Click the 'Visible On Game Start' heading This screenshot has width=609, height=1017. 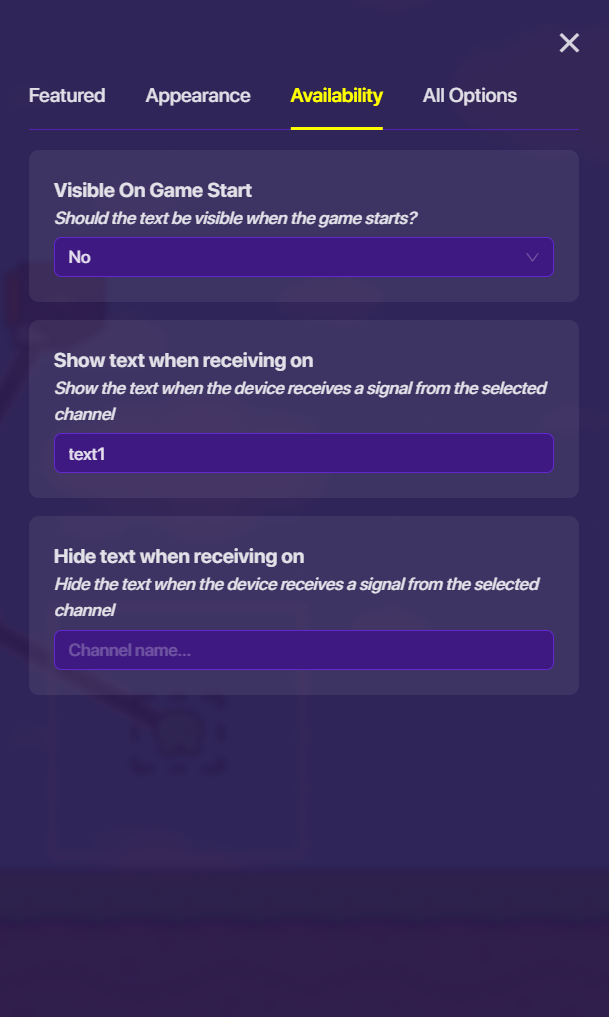click(152, 190)
